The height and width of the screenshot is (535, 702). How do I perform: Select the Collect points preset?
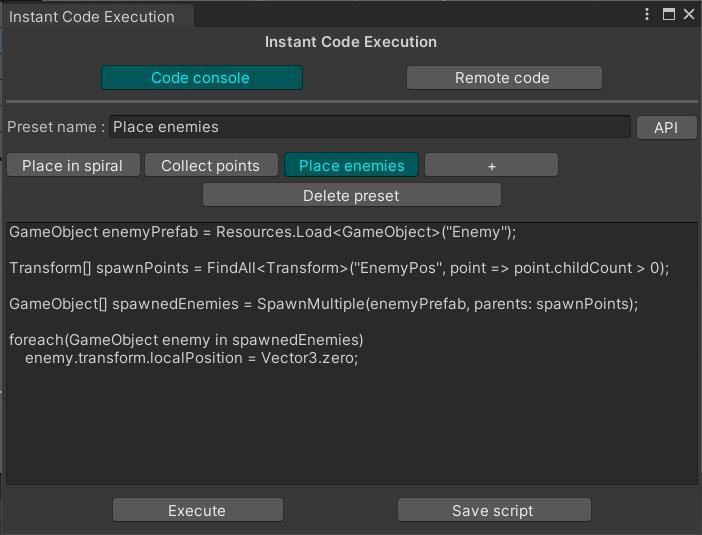[211, 166]
